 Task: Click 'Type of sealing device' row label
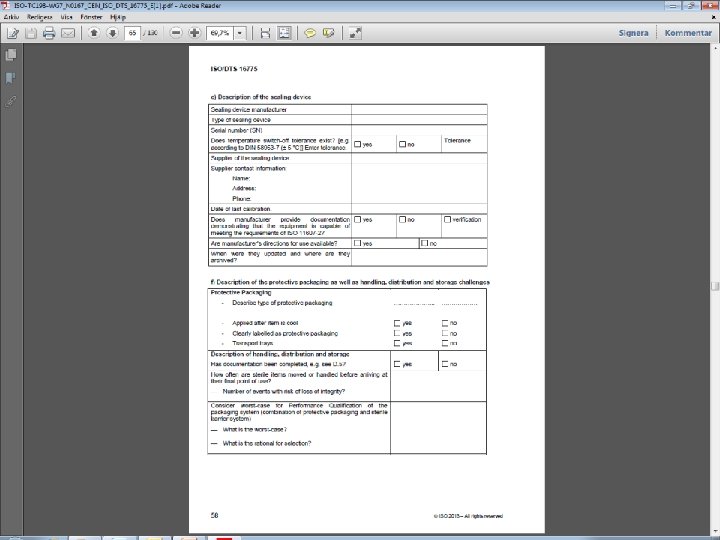[241, 120]
